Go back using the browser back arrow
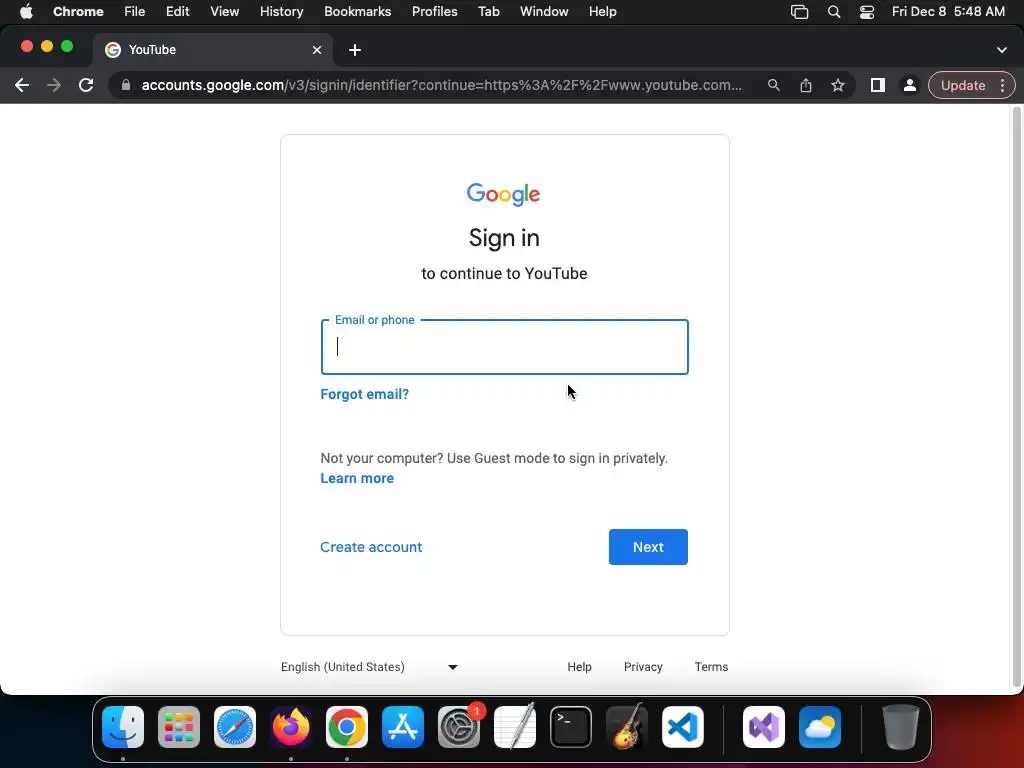1024x768 pixels. (x=22, y=86)
